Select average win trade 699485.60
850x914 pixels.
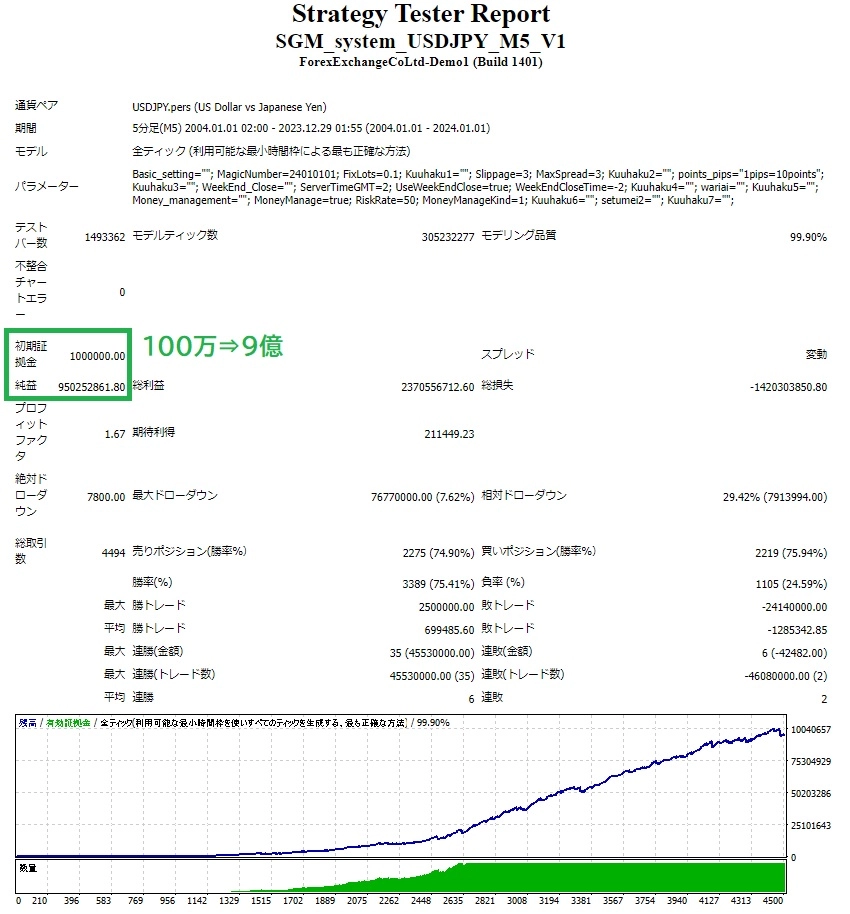click(x=449, y=630)
